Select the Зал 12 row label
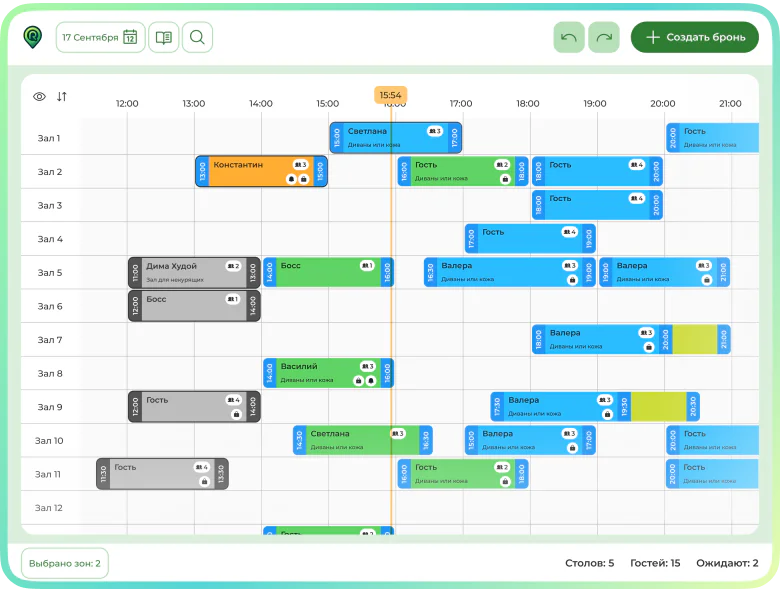The image size is (780, 593). (50, 508)
